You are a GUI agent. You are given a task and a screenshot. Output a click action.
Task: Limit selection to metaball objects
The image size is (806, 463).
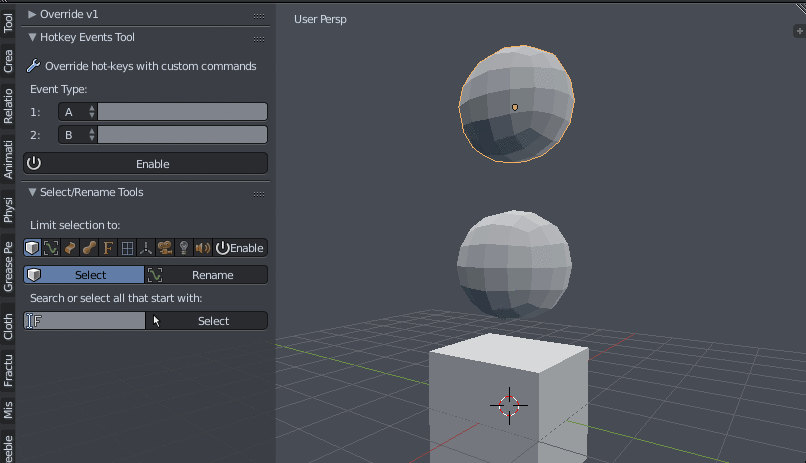tap(89, 248)
